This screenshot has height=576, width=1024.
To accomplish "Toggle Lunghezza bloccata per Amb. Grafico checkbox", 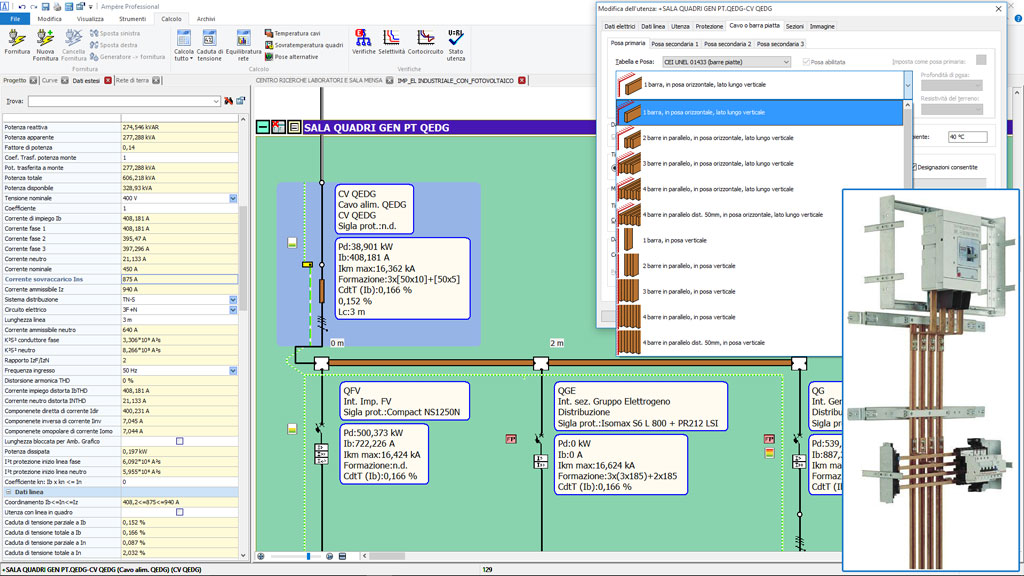I will (x=180, y=441).
